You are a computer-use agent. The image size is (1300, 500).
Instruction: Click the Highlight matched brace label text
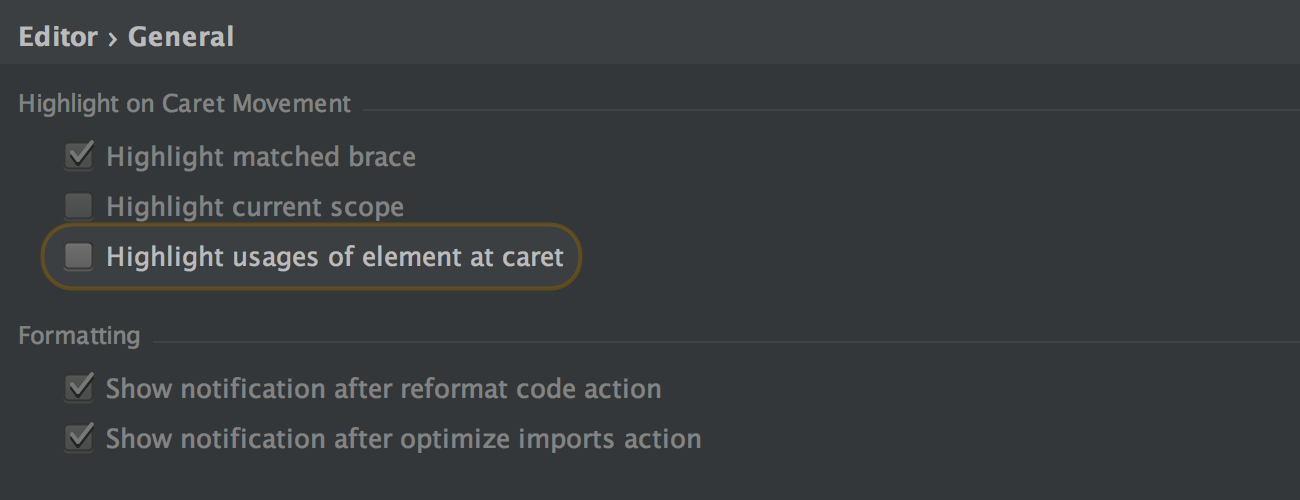260,157
